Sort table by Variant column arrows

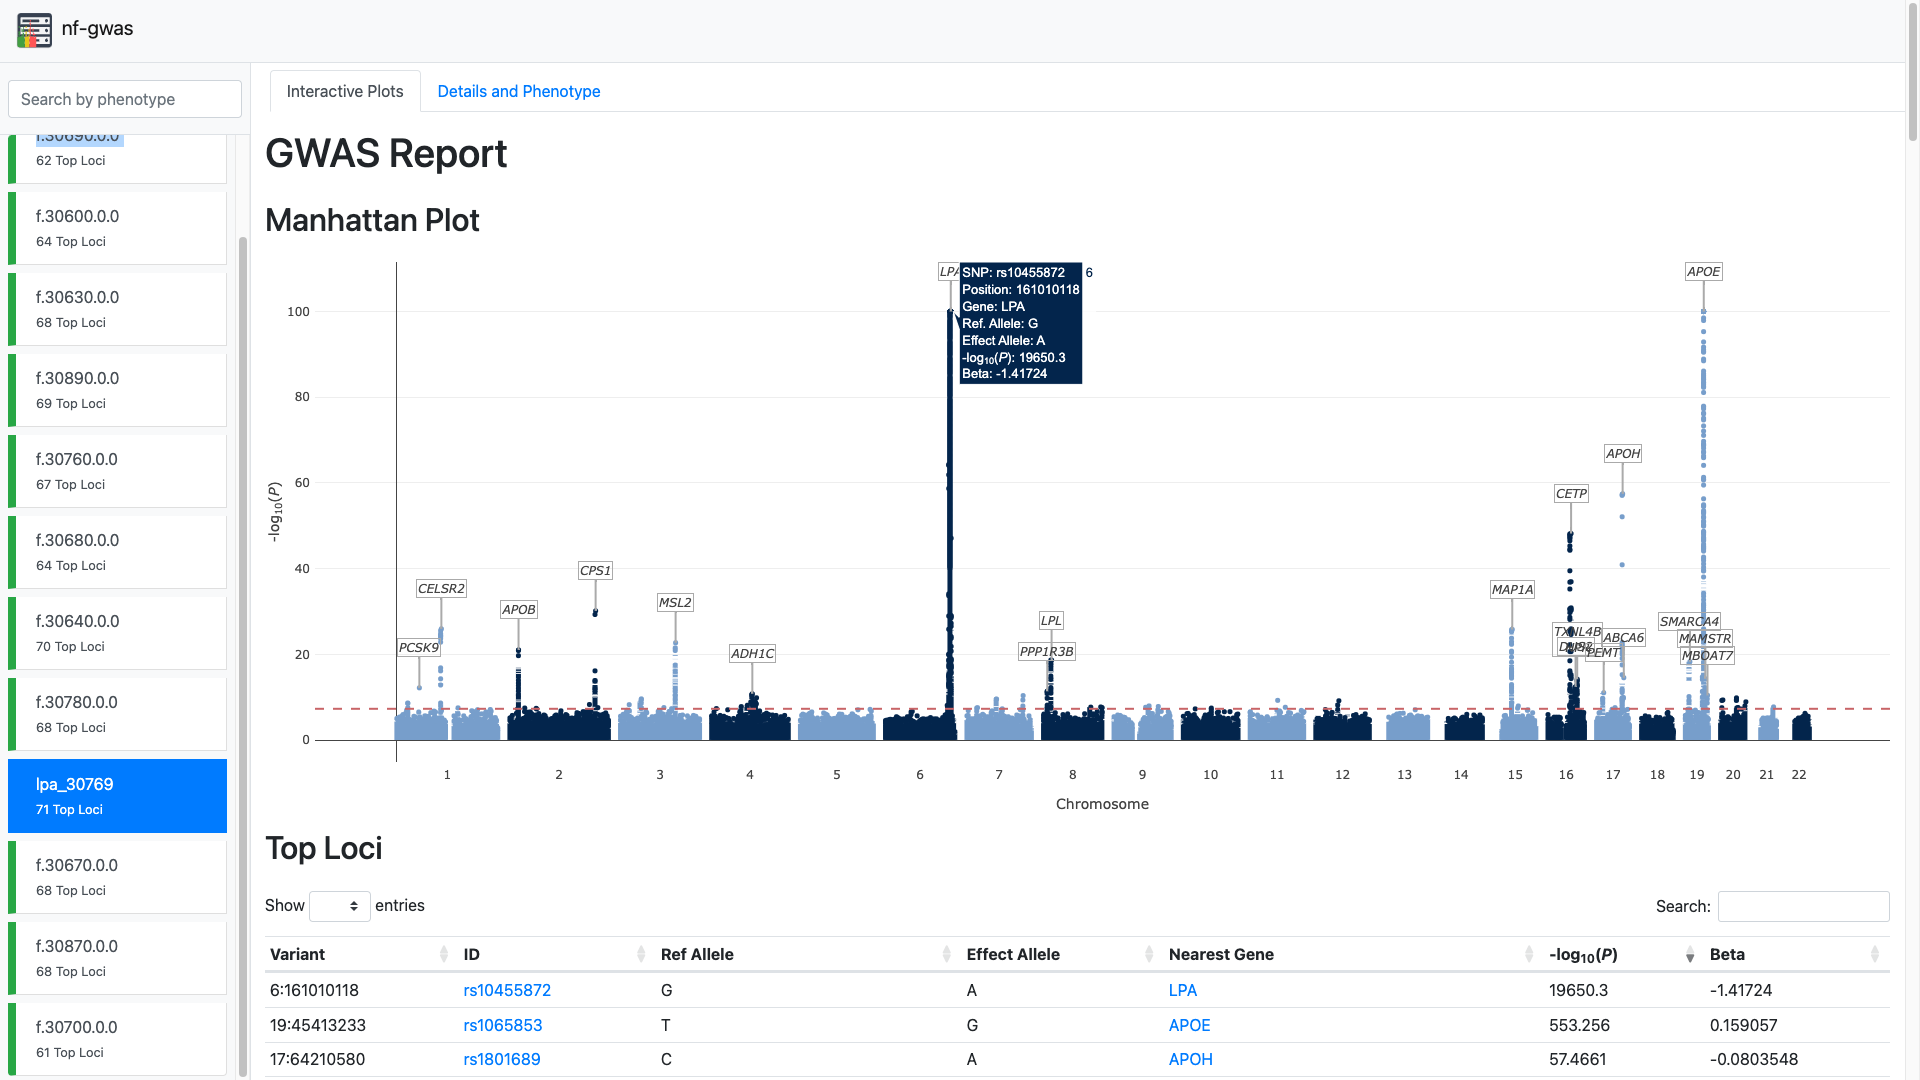point(443,955)
